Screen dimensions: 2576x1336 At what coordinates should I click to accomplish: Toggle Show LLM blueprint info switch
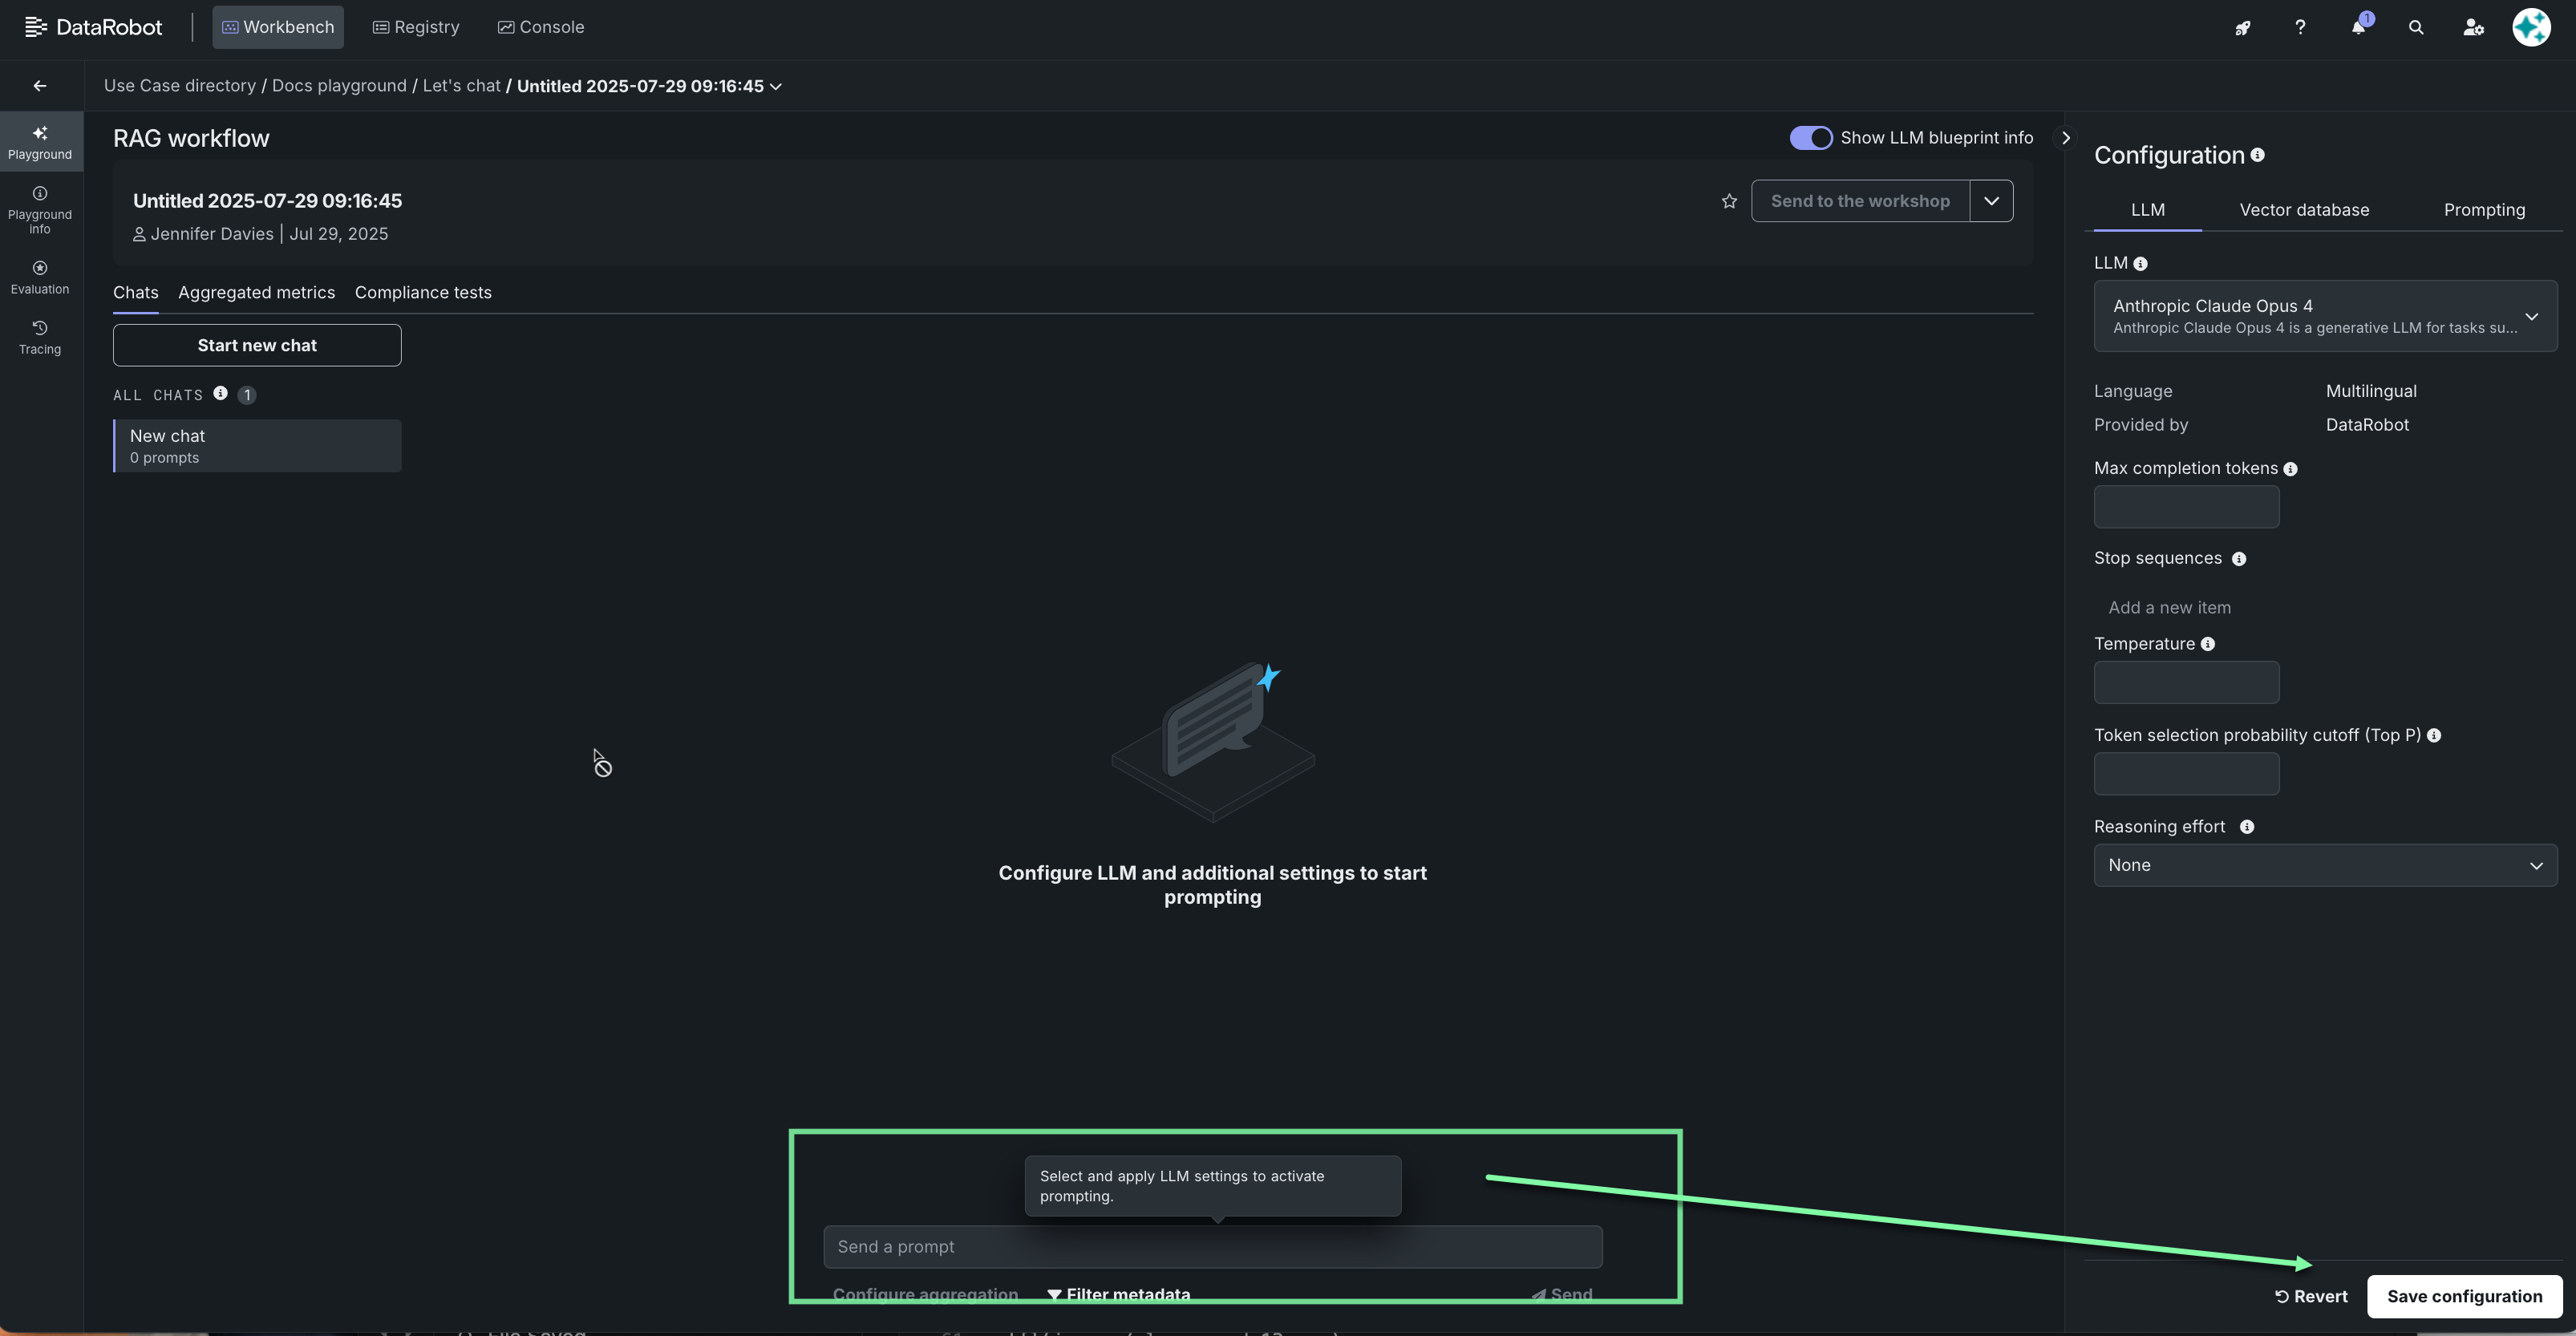(x=1810, y=138)
